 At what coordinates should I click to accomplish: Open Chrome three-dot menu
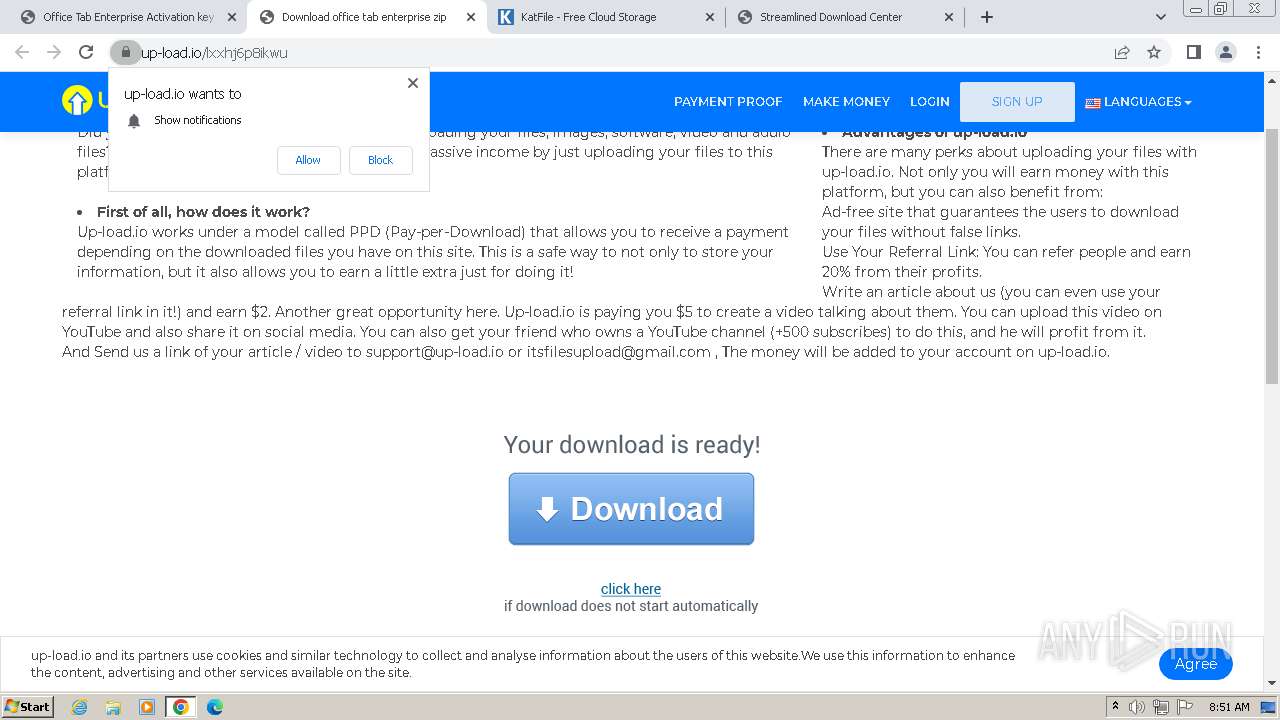pyautogui.click(x=1258, y=52)
